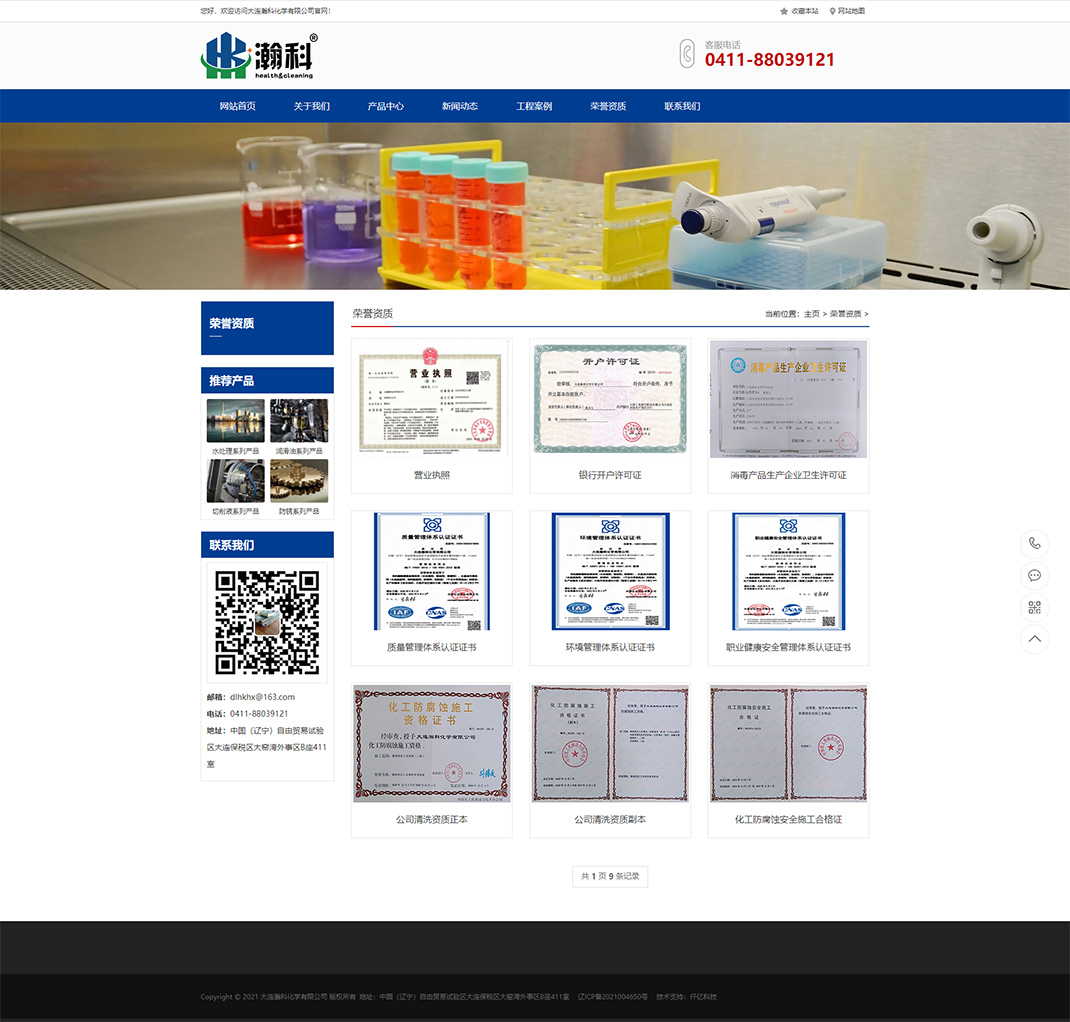
Task: Click the 银行开户许可证 title link
Action: coord(610,475)
